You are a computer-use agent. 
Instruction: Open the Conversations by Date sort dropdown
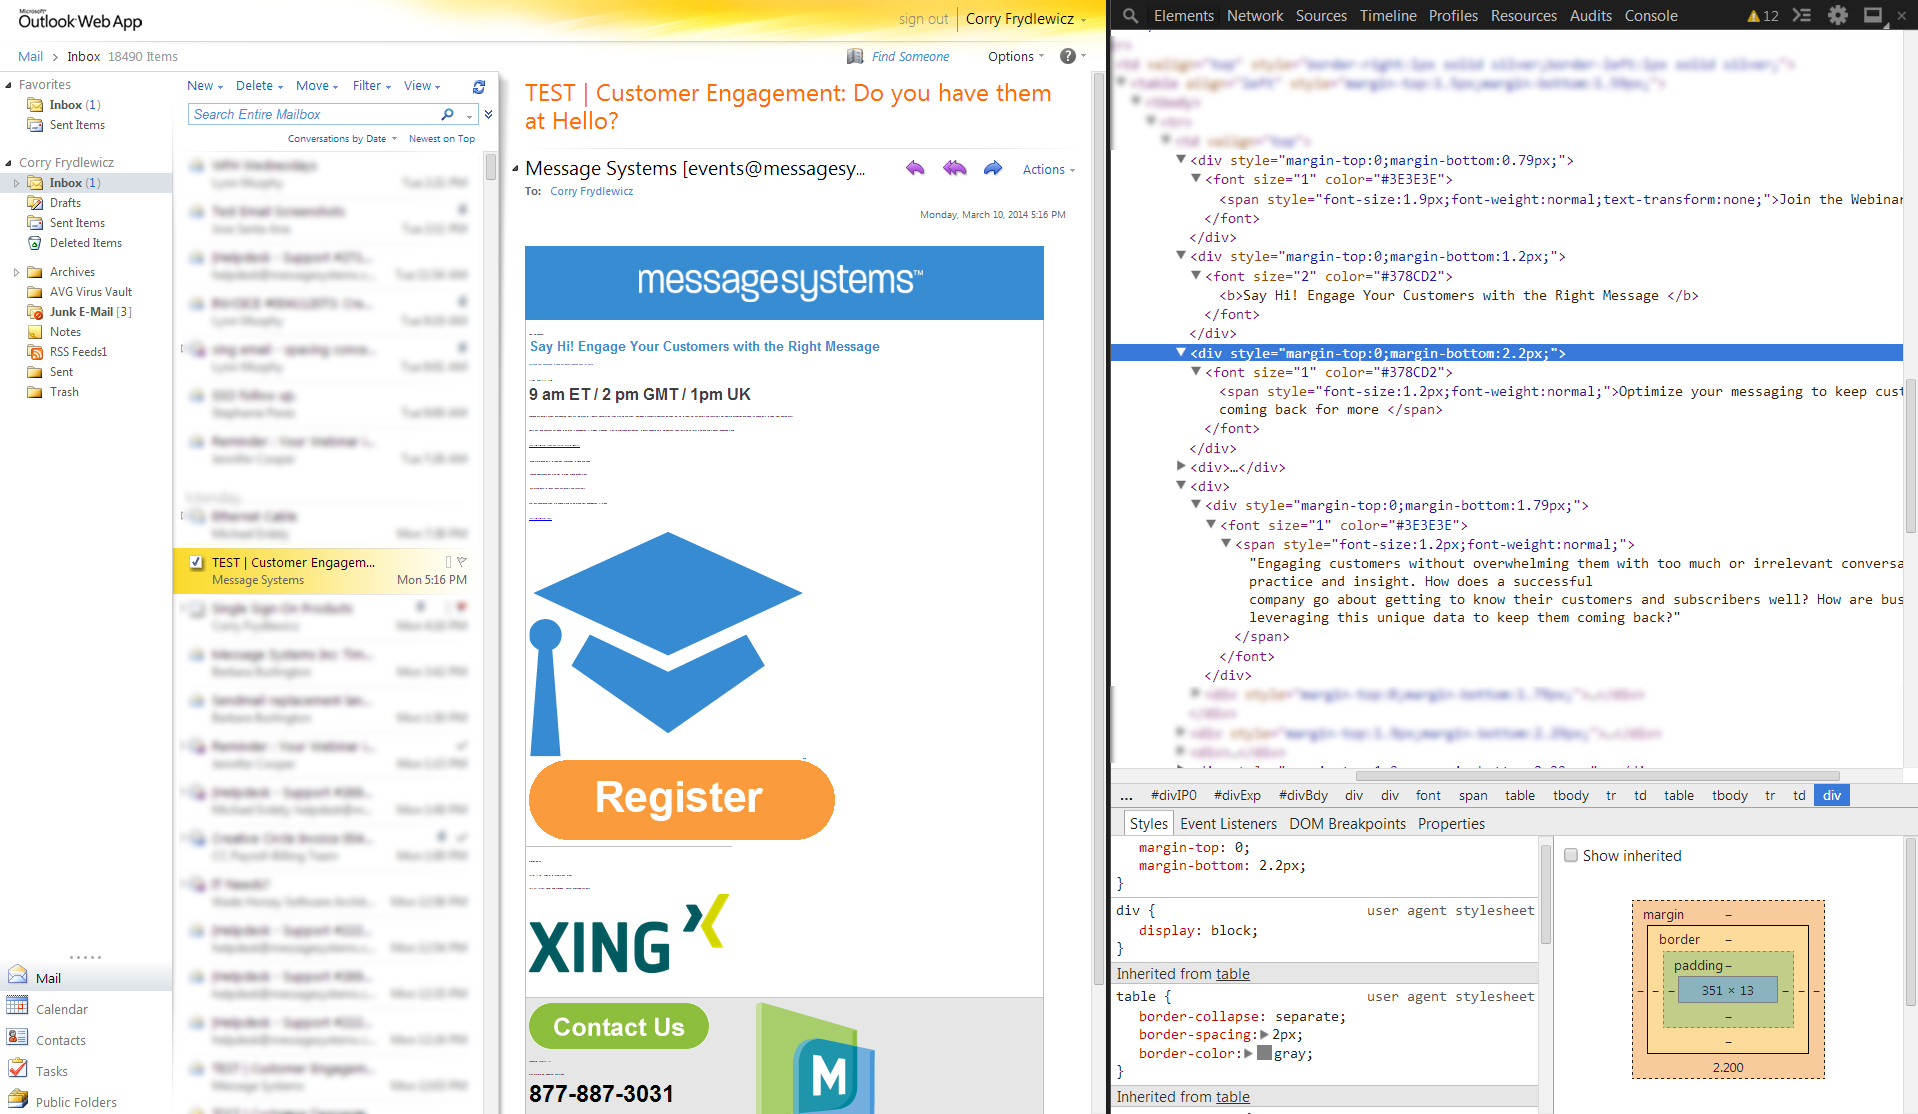[342, 139]
